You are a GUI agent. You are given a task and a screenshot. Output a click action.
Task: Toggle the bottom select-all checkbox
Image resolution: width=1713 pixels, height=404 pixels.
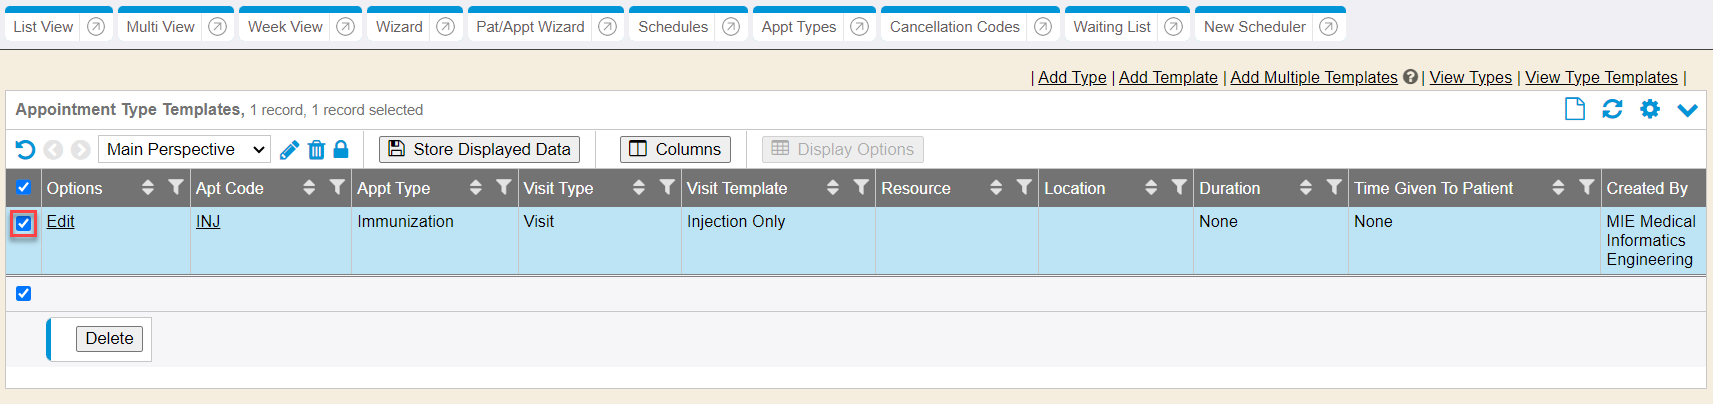click(24, 293)
